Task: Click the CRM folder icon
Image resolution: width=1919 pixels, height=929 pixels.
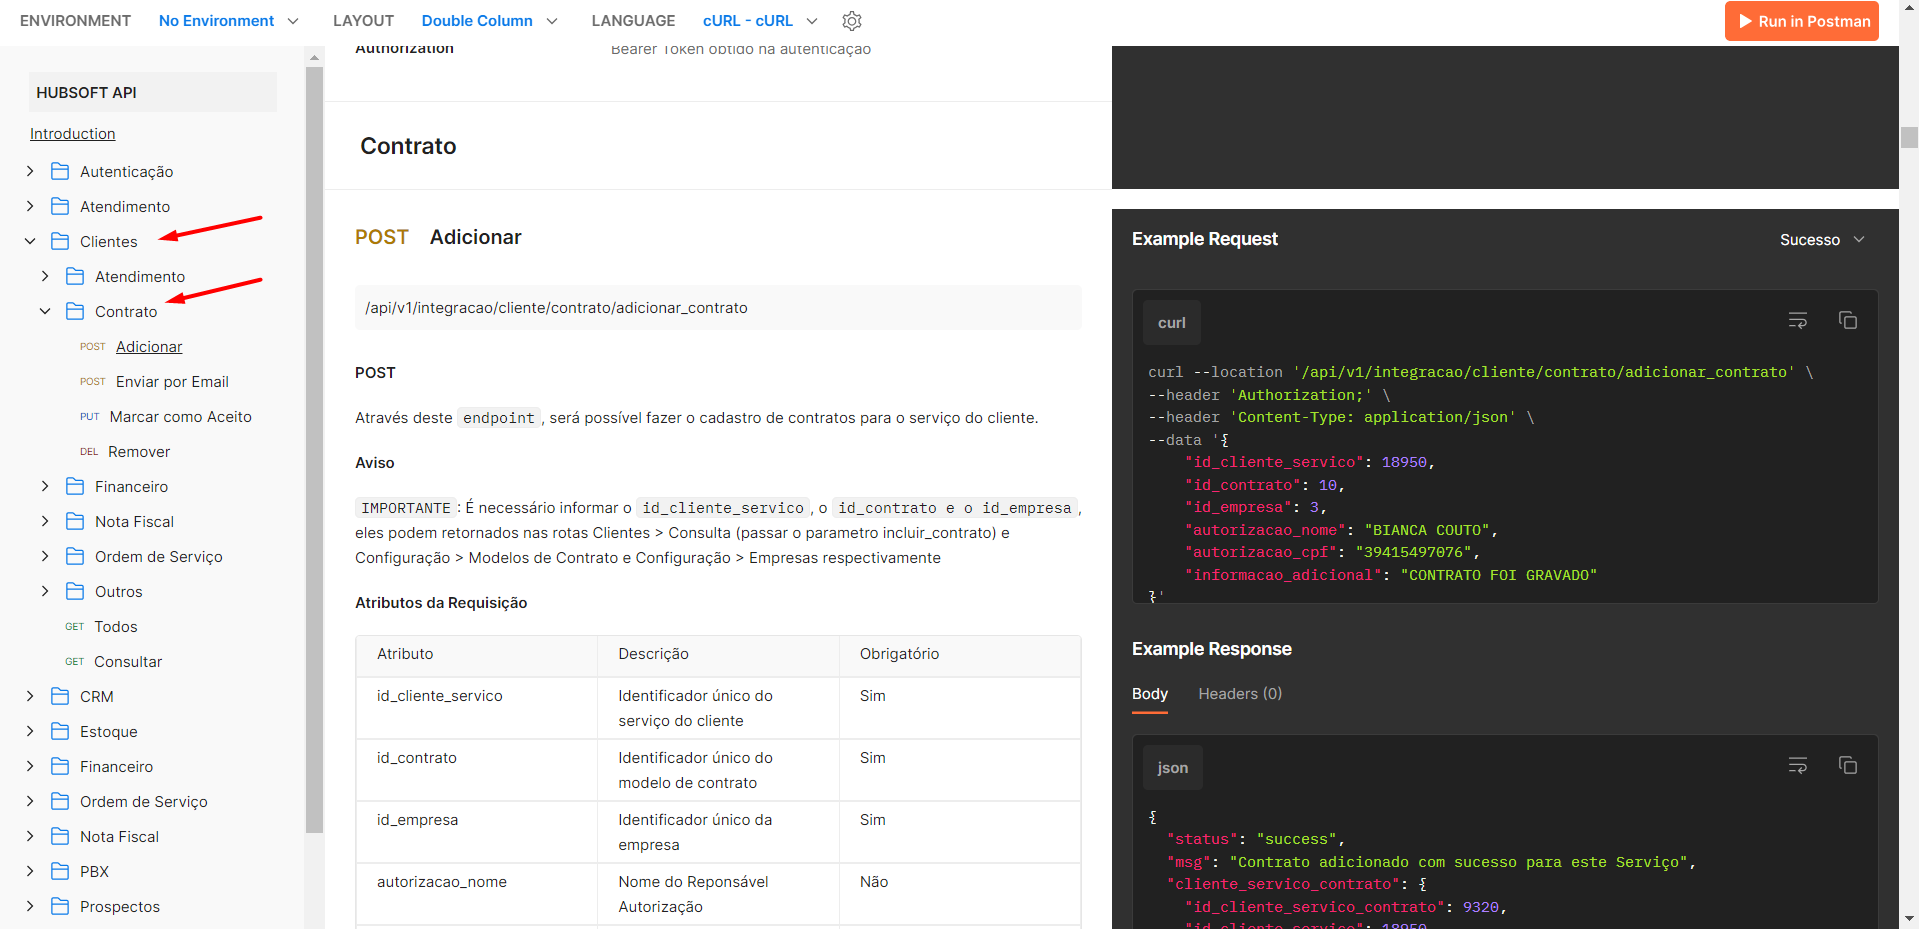Action: [60, 696]
